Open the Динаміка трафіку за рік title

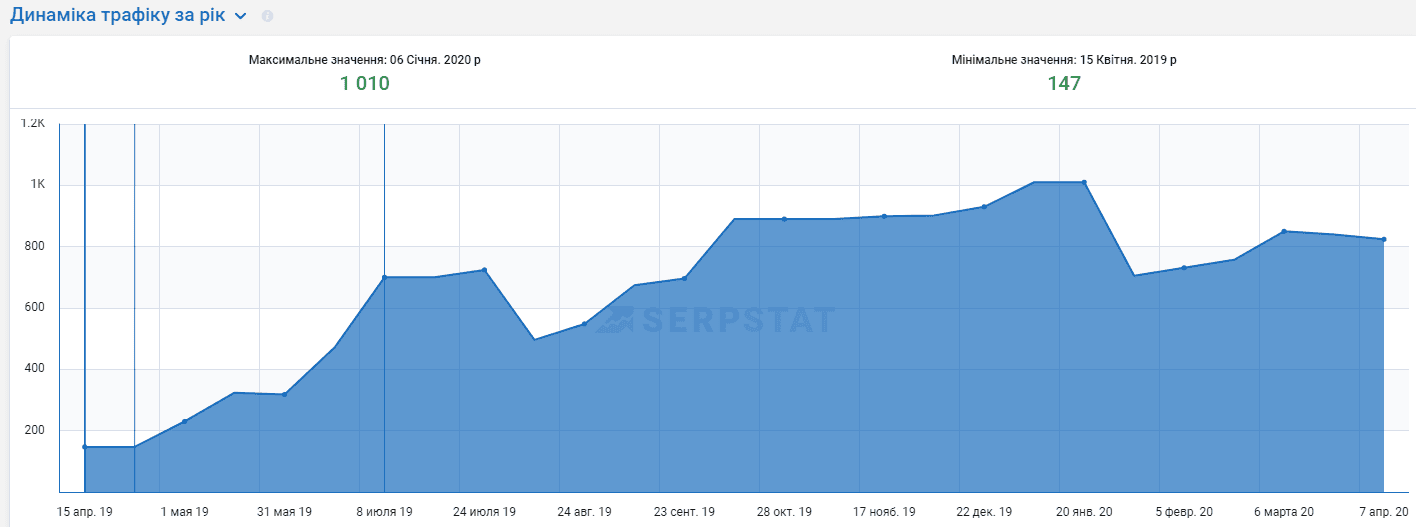(118, 16)
